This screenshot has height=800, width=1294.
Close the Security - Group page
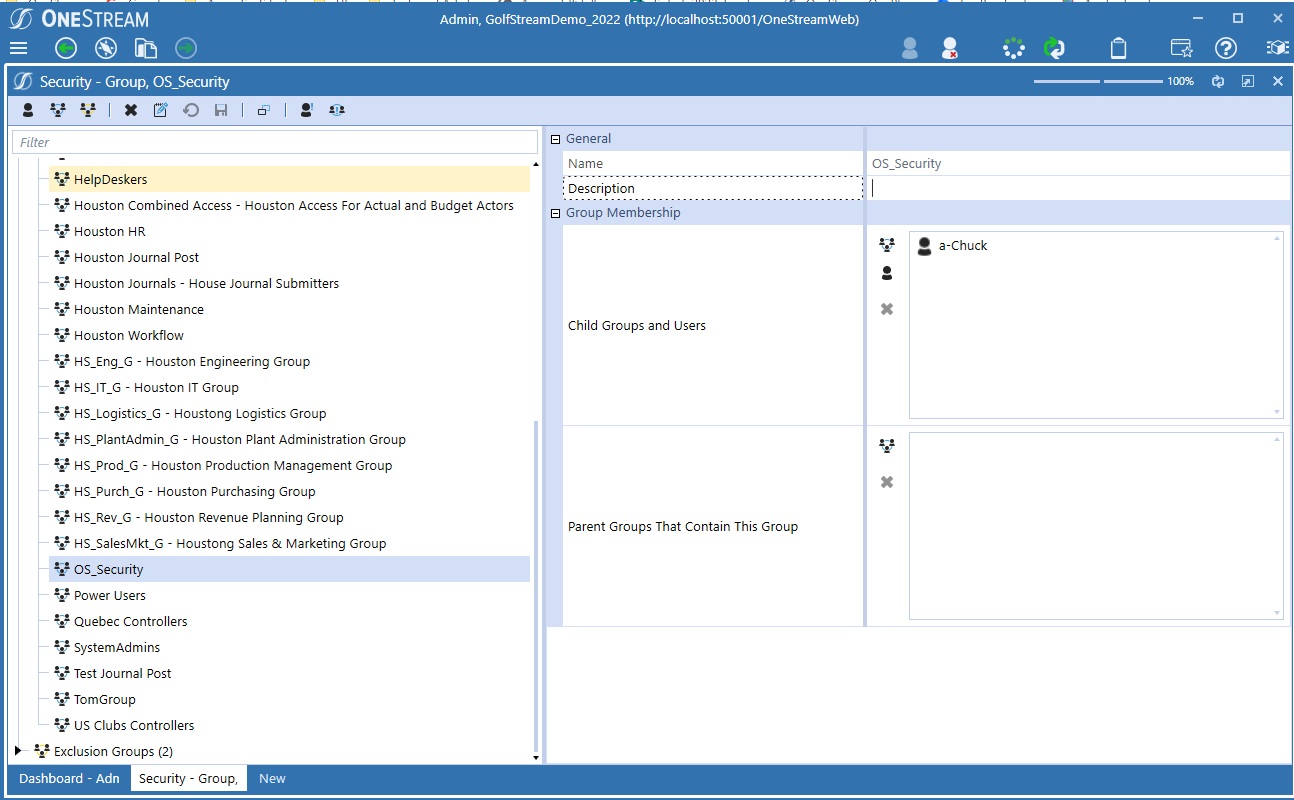click(x=1278, y=81)
